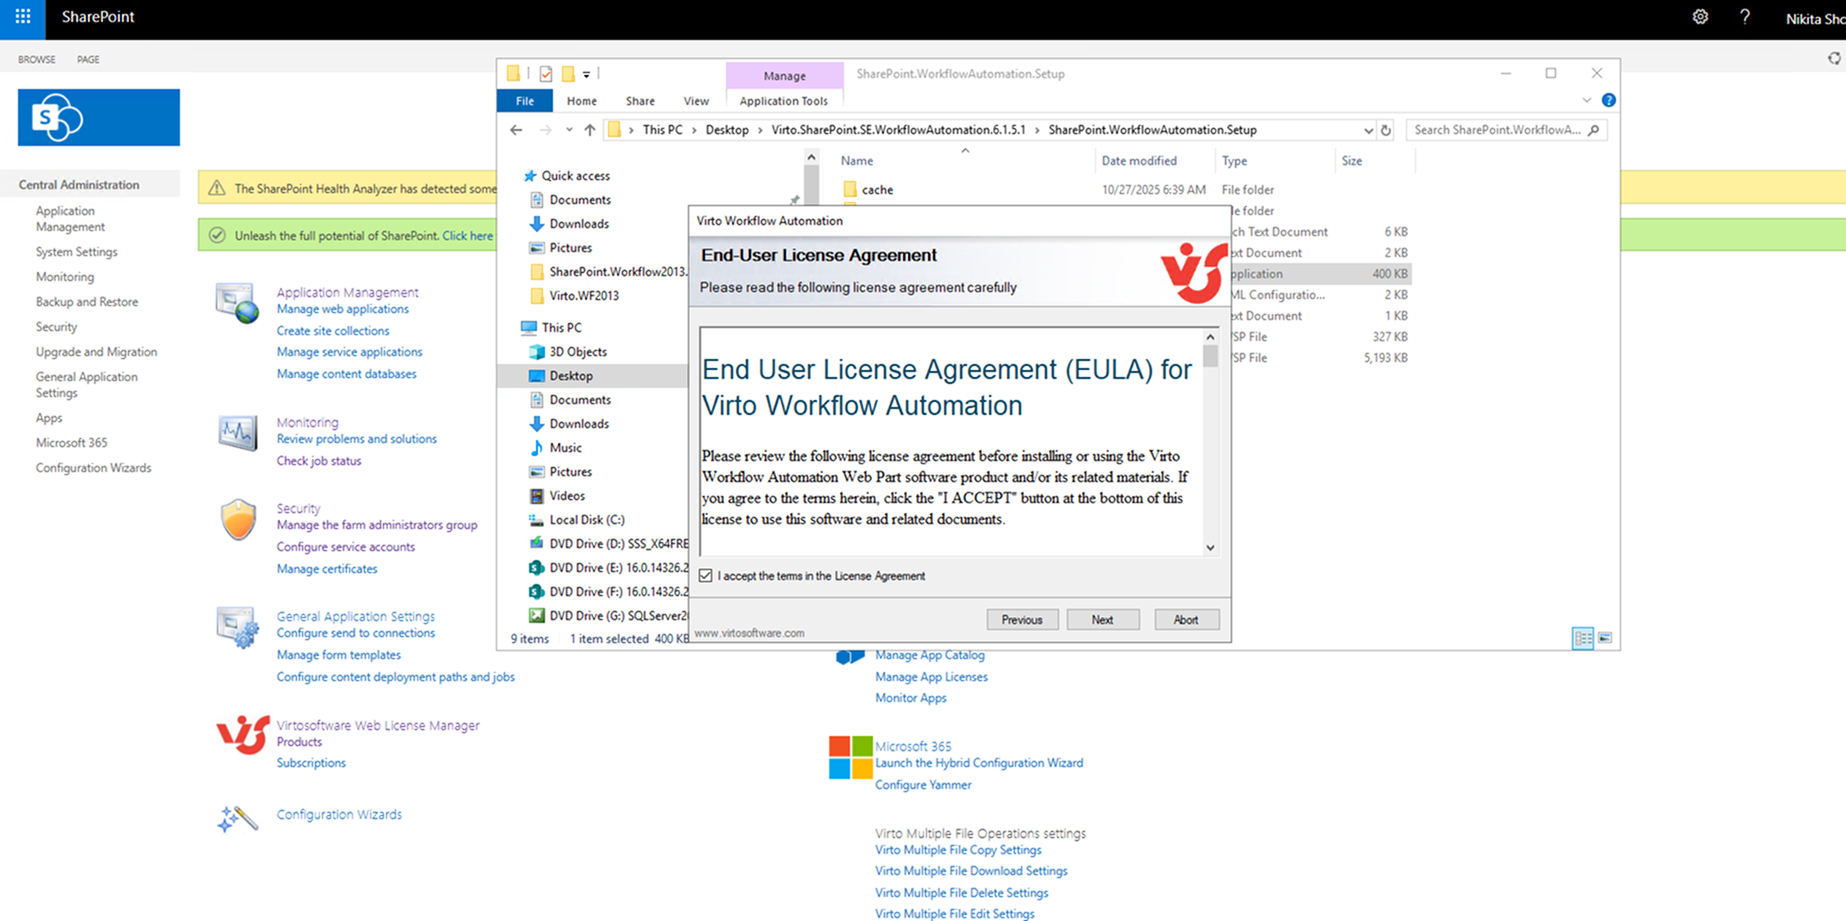This screenshot has width=1846, height=921.
Task: Open the address bar dropdown in File Explorer
Action: (x=1369, y=129)
